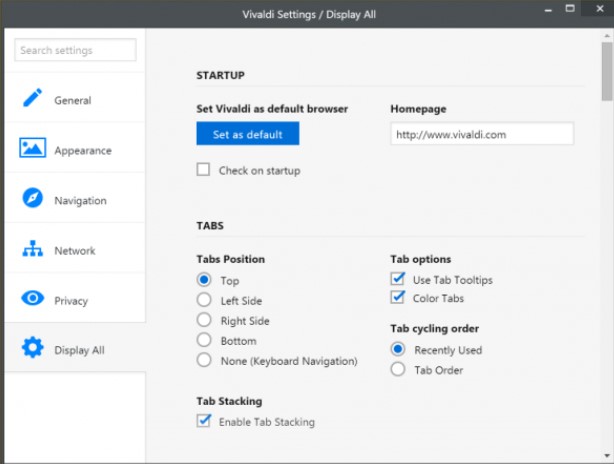Choose Bottom tabs position
This screenshot has width=614, height=464.
click(204, 340)
